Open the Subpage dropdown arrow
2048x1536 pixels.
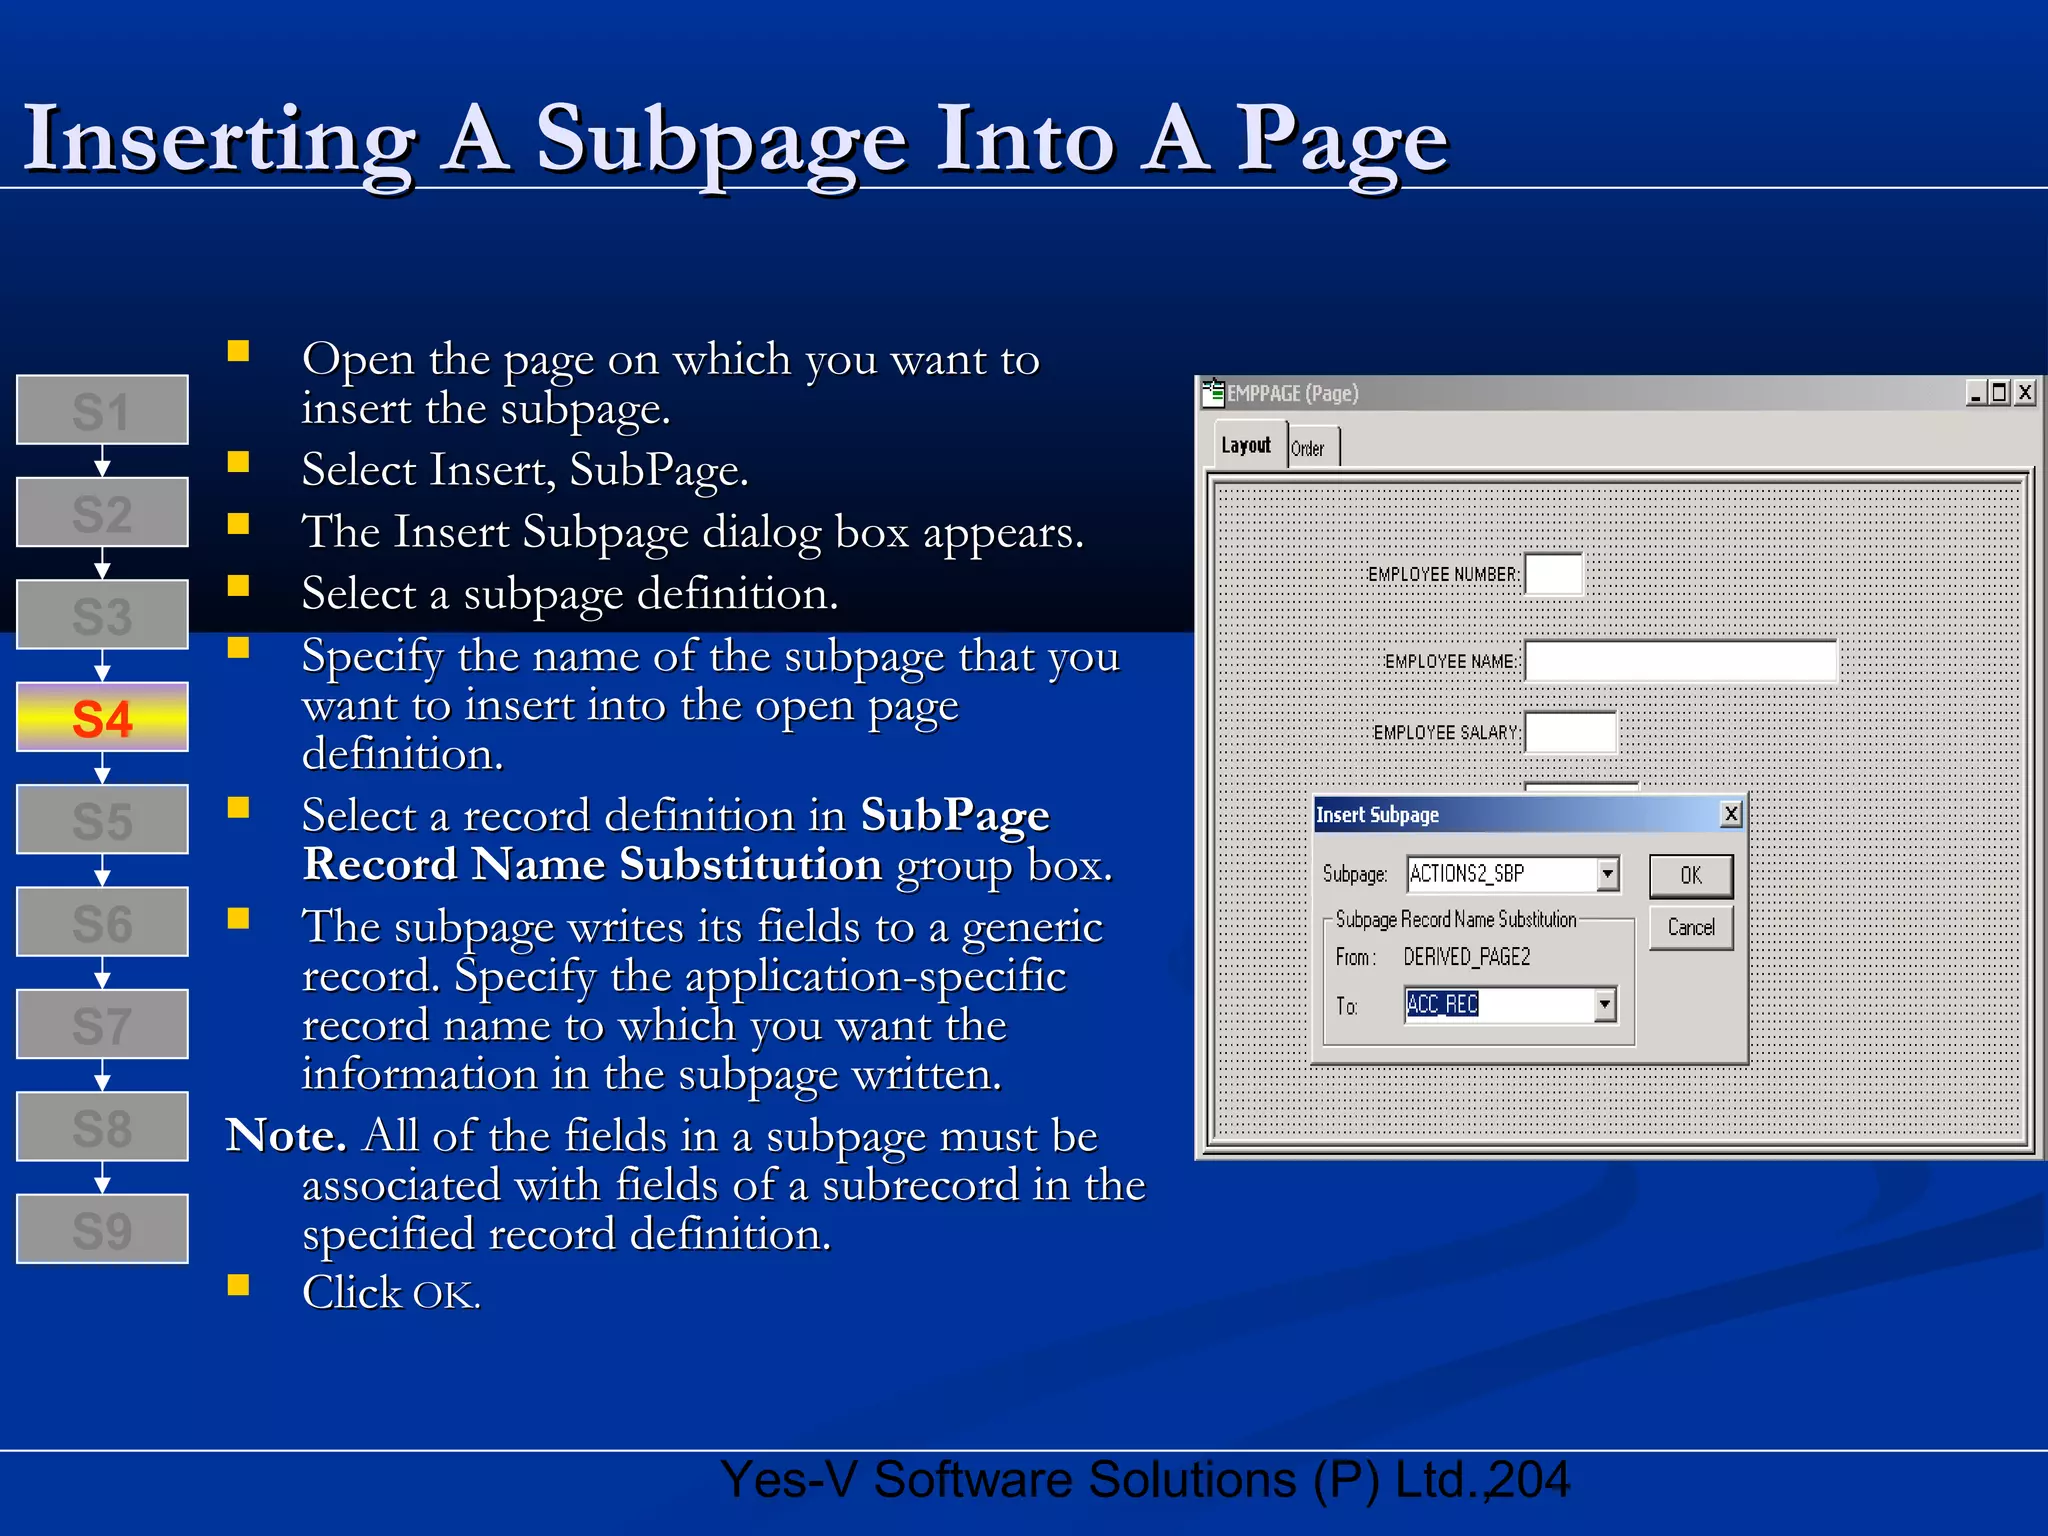[1607, 873]
